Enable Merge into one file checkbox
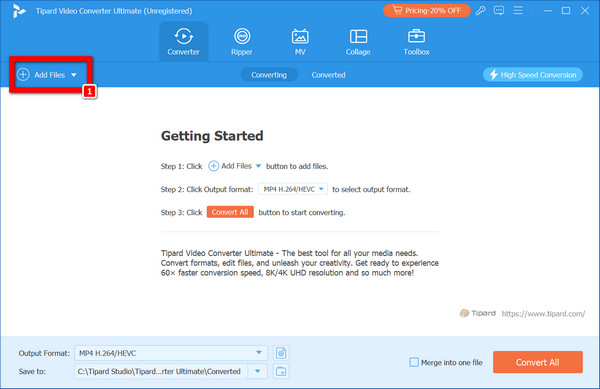Image resolution: width=600 pixels, height=389 pixels. pos(414,362)
